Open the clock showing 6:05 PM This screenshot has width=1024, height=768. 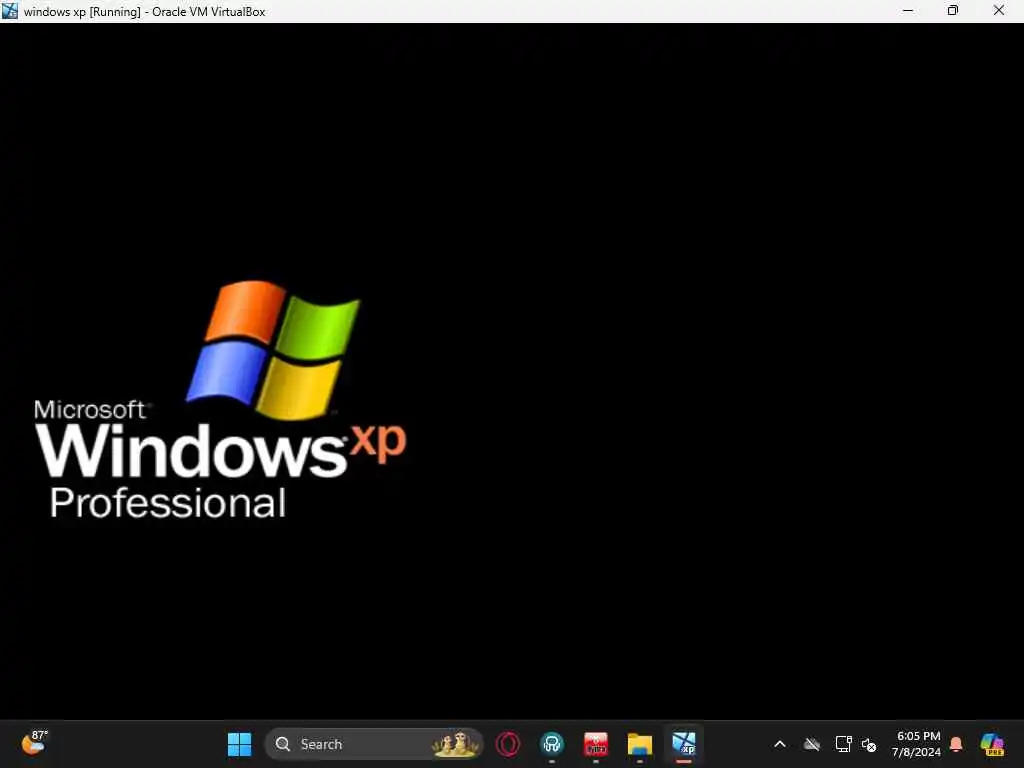click(x=916, y=744)
